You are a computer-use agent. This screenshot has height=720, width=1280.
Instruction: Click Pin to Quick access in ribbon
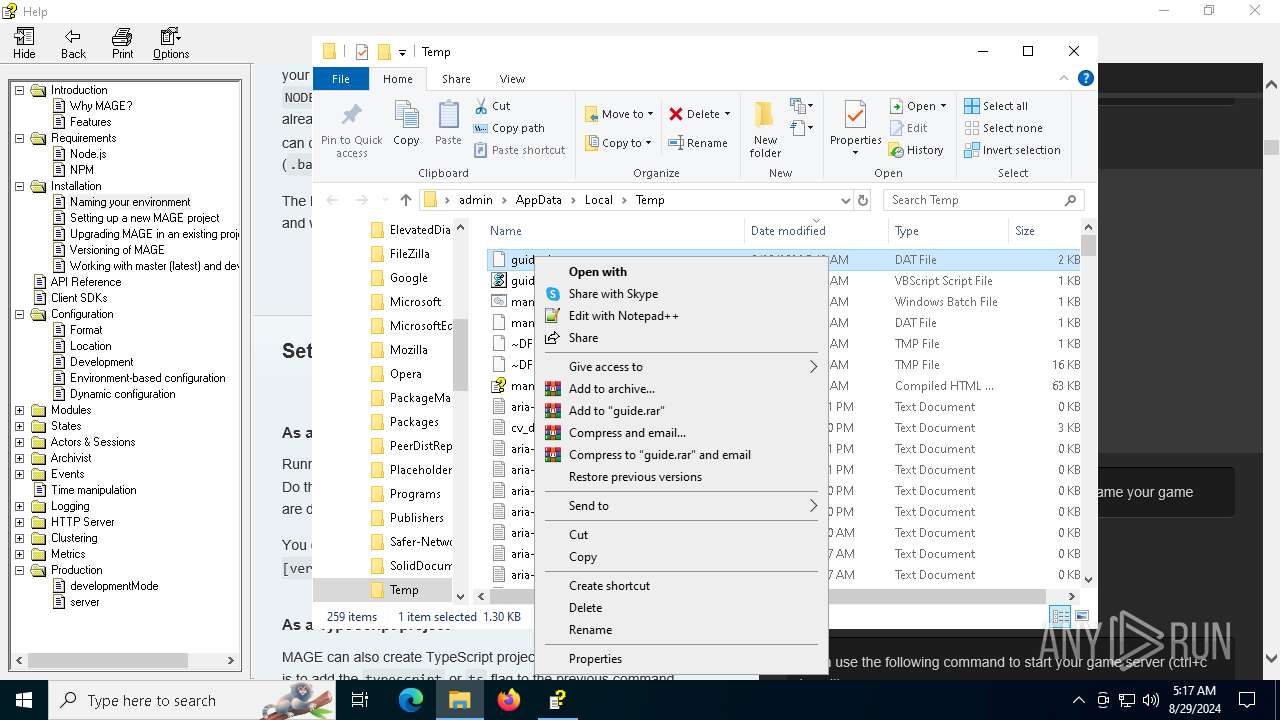click(351, 129)
